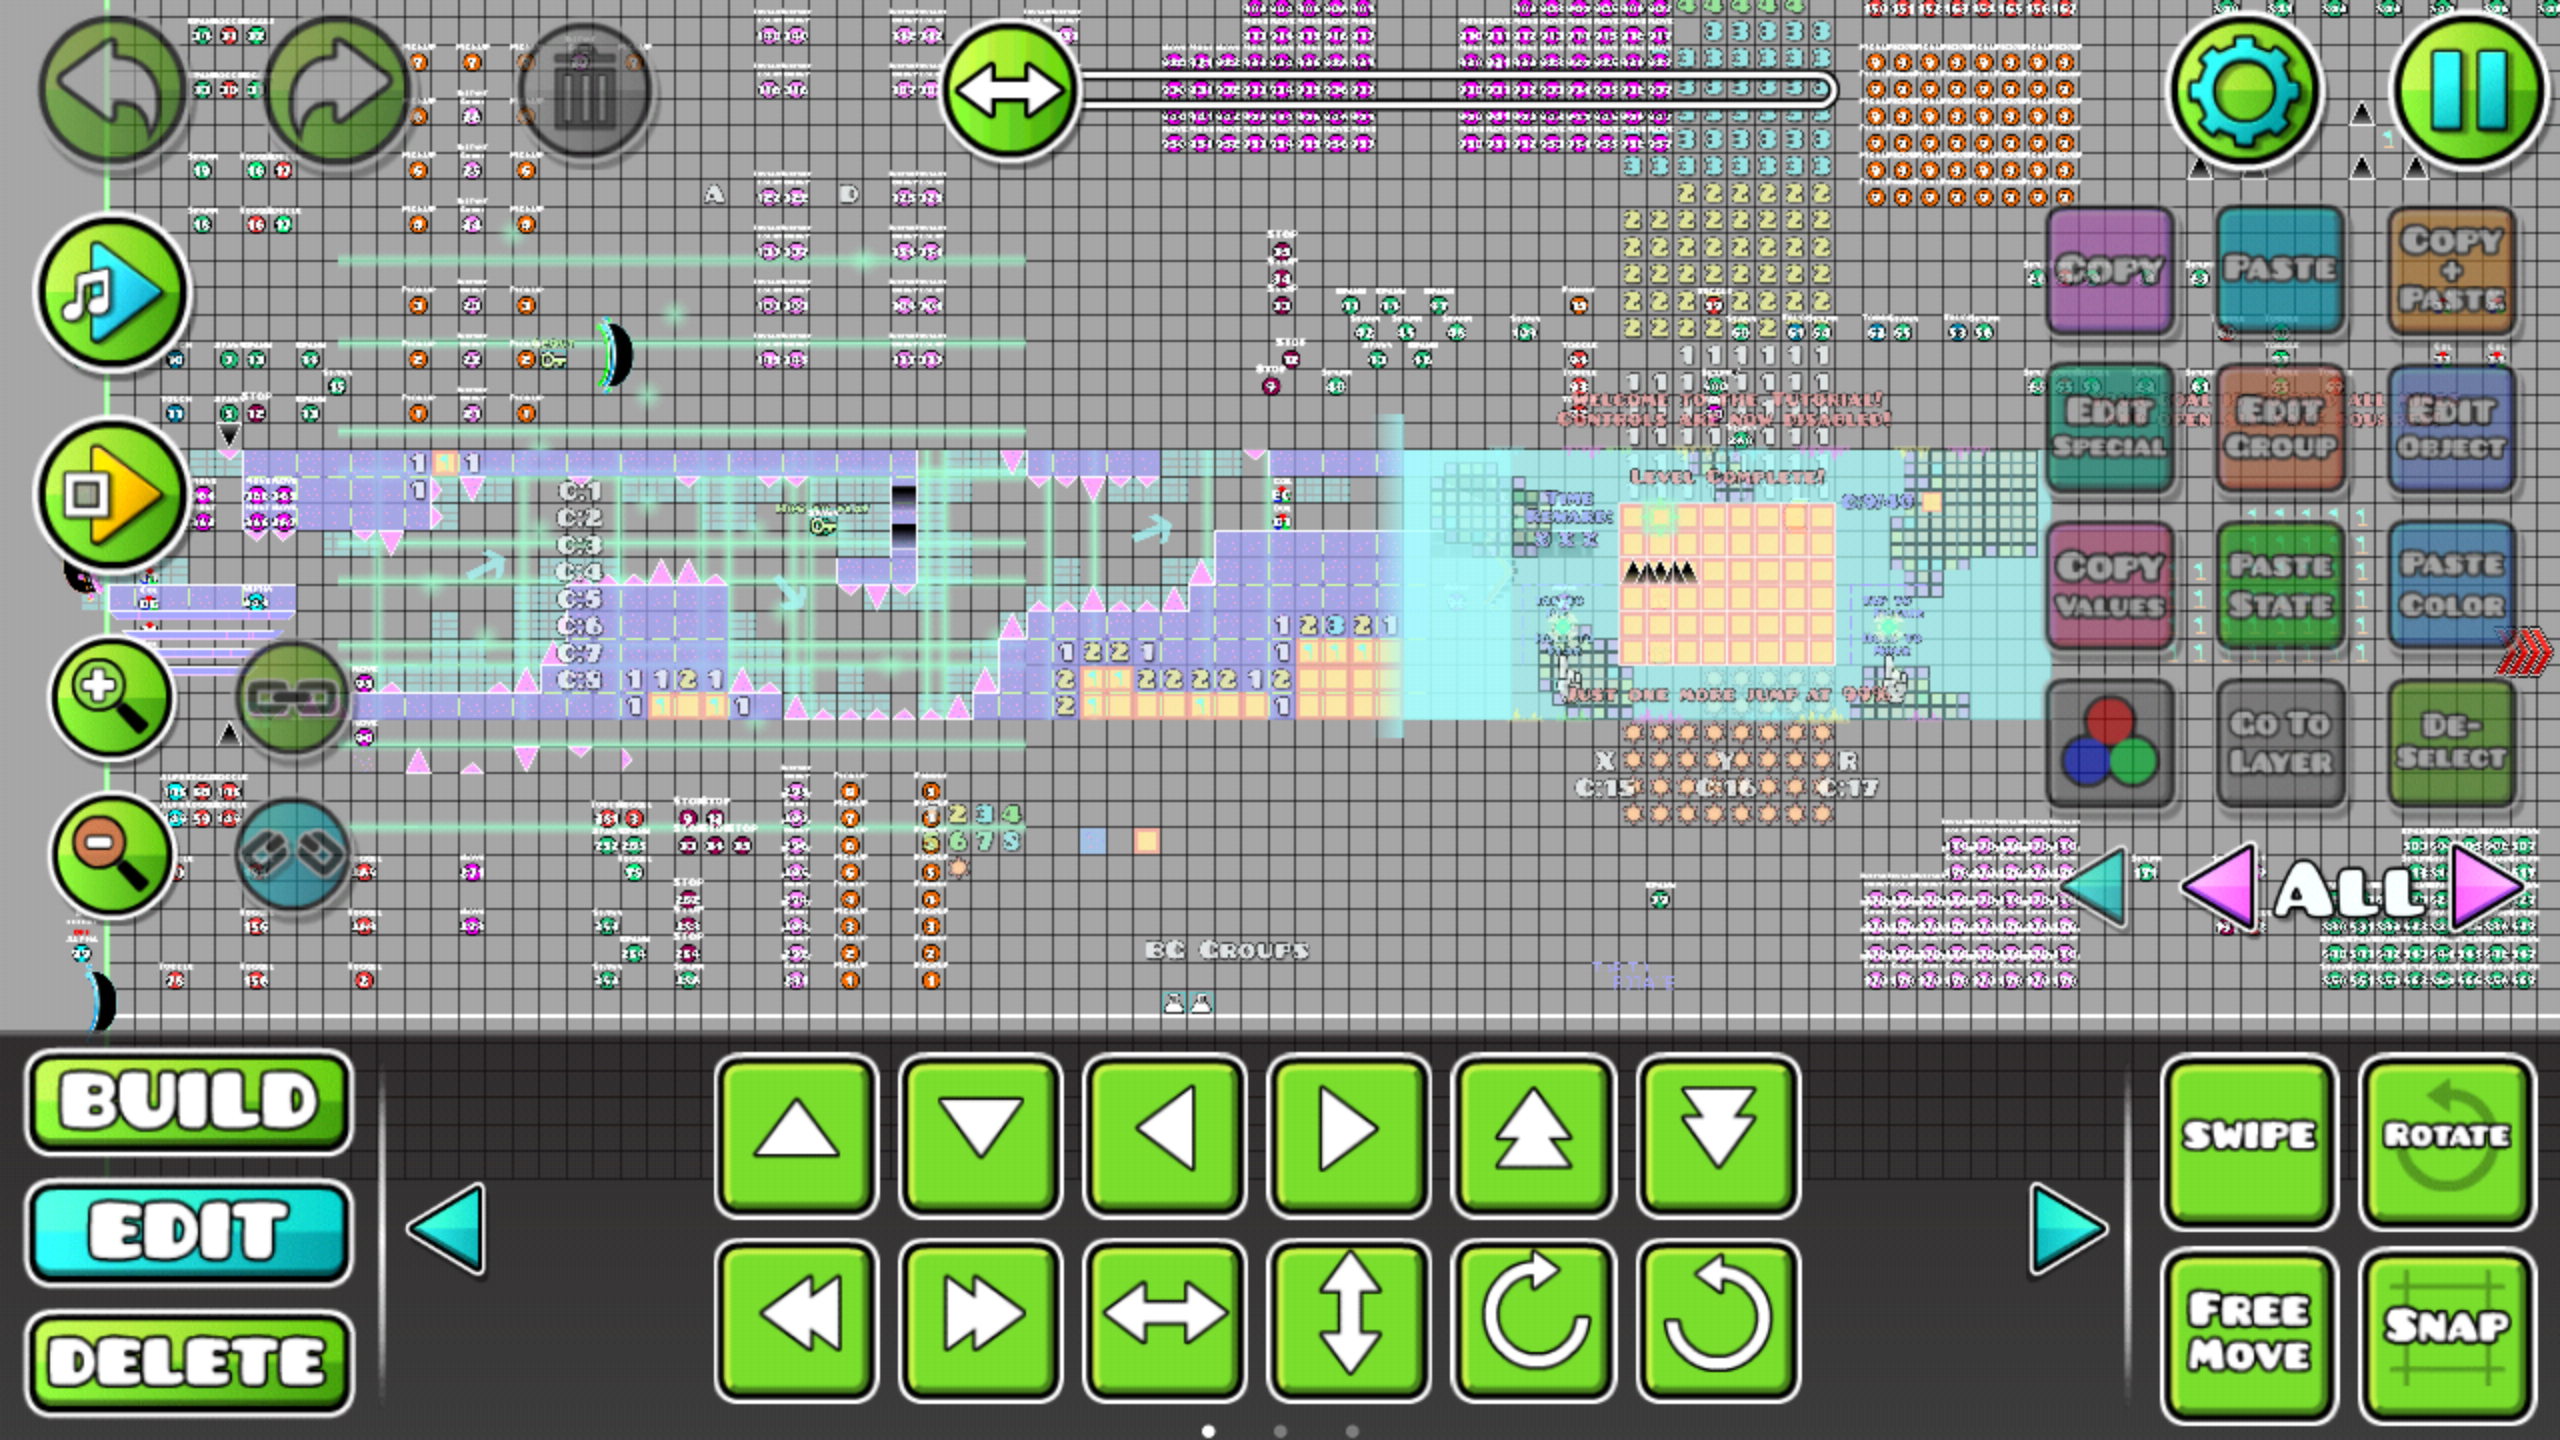The height and width of the screenshot is (1440, 2560).
Task: Start music playback test button
Action: (x=112, y=293)
